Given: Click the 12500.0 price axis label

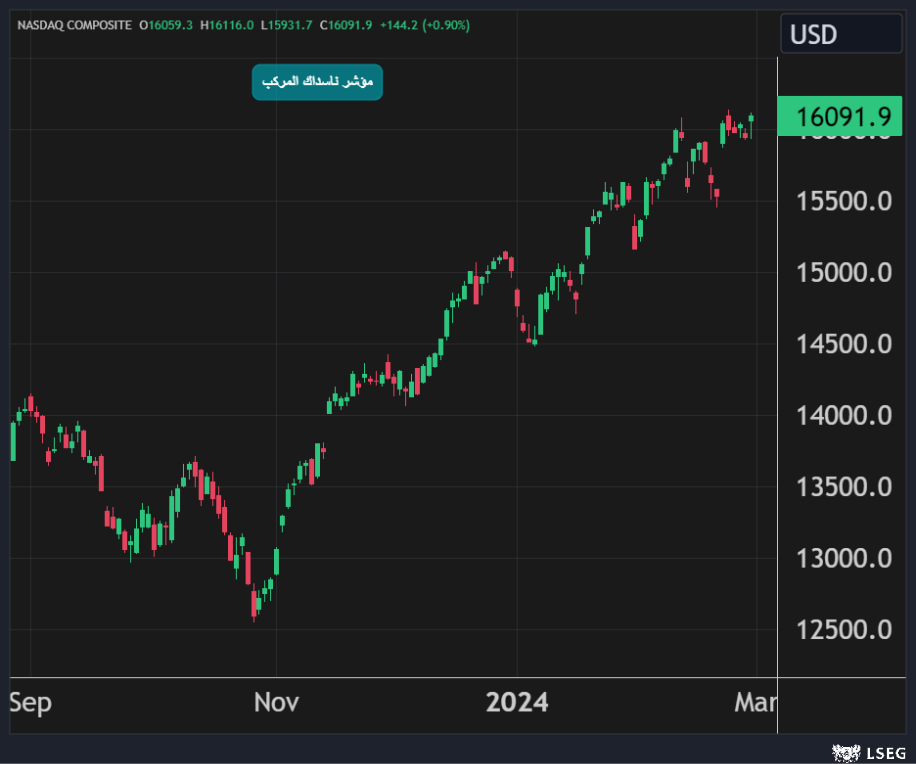Looking at the screenshot, I should 845,630.
